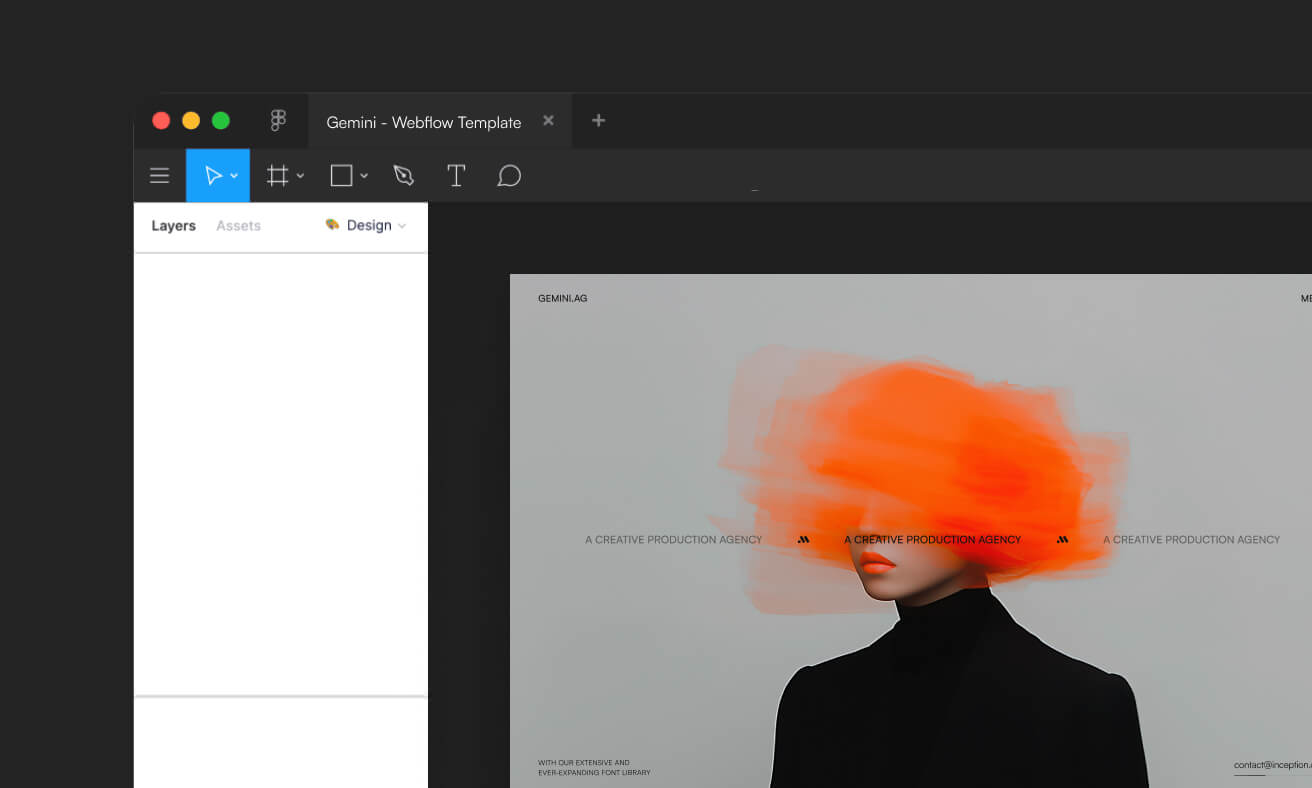
Task: Select right A CREATIVE PRODUCTION AGENCY text
Action: 1191,540
